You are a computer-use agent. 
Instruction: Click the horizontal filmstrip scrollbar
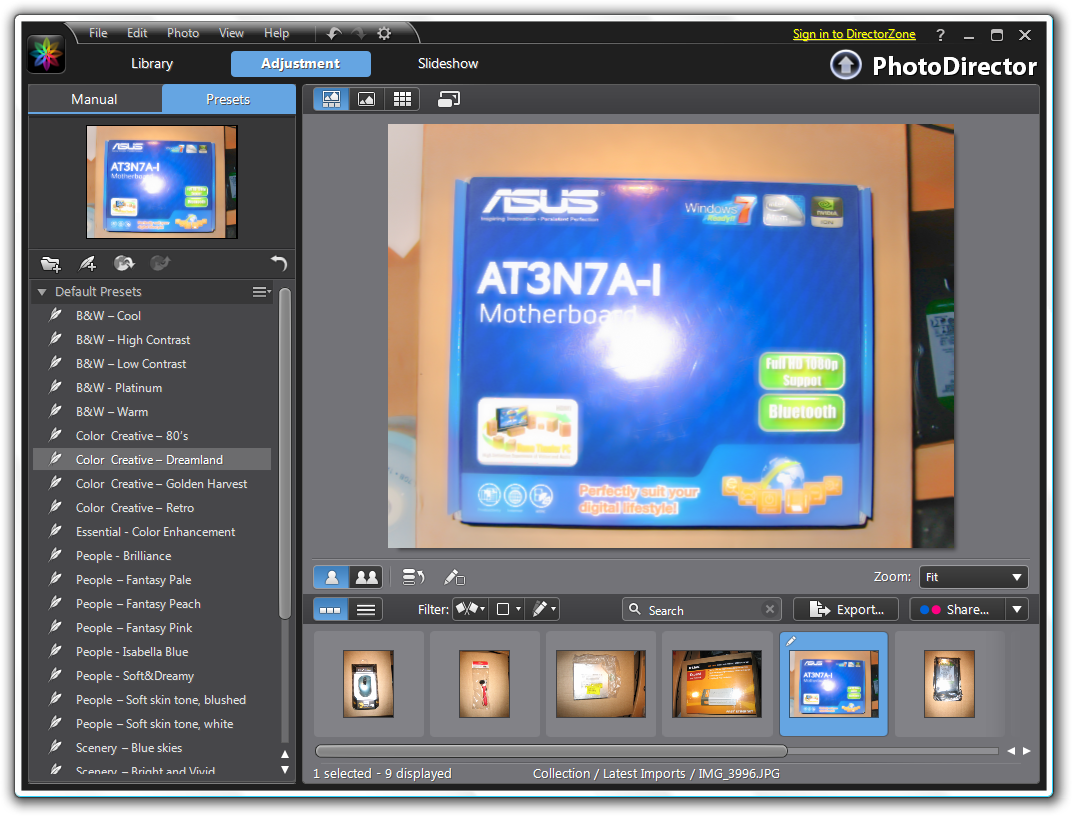click(x=551, y=751)
